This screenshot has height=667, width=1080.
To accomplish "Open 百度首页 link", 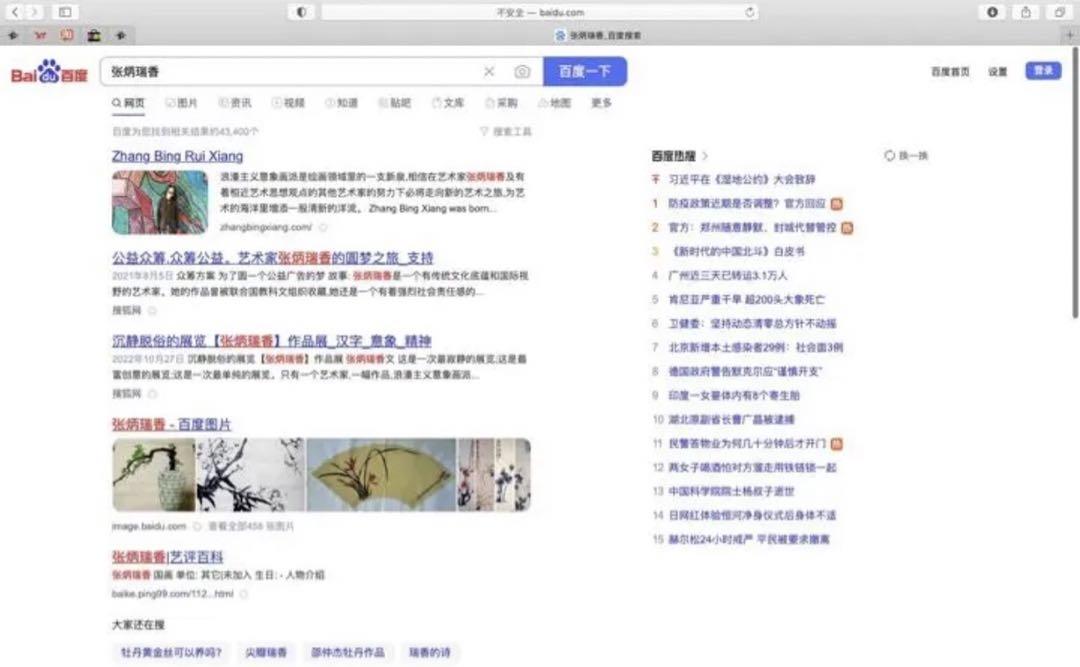I will [x=950, y=72].
